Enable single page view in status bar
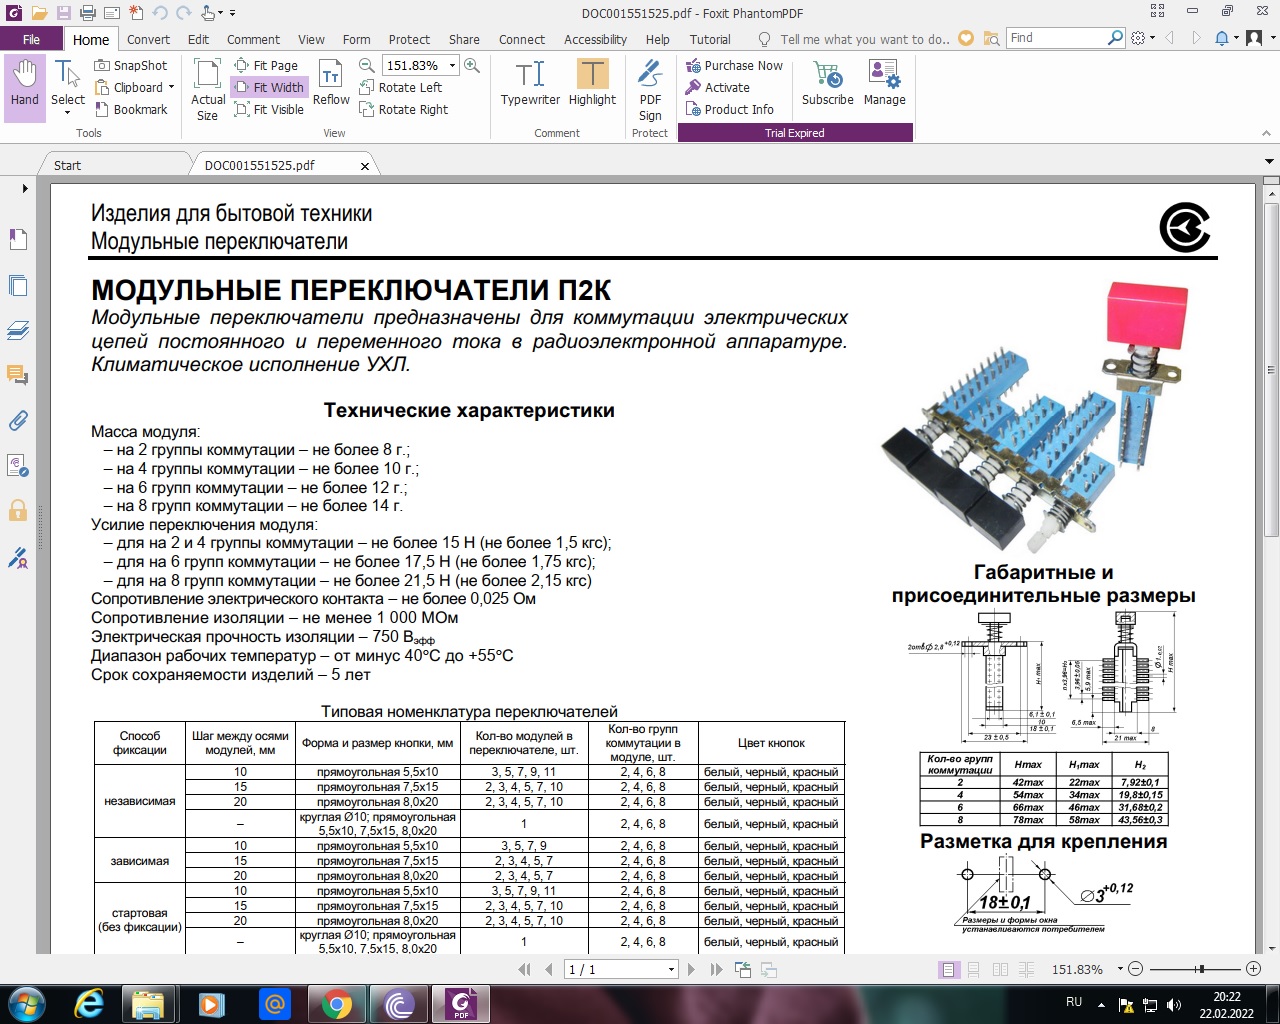The image size is (1280, 1024). pyautogui.click(x=948, y=970)
